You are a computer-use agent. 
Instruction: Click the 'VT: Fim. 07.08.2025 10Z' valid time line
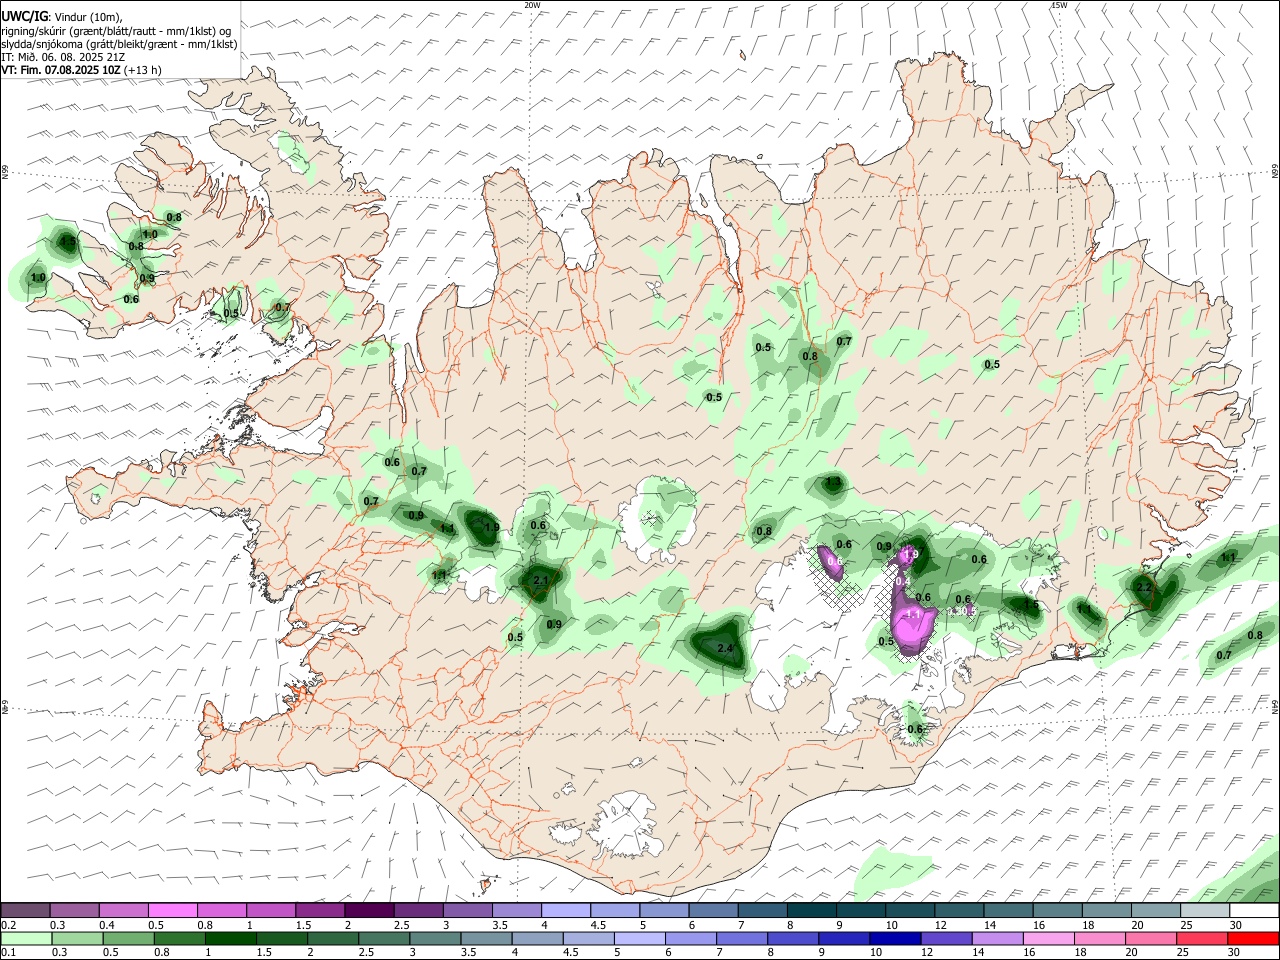[62, 70]
